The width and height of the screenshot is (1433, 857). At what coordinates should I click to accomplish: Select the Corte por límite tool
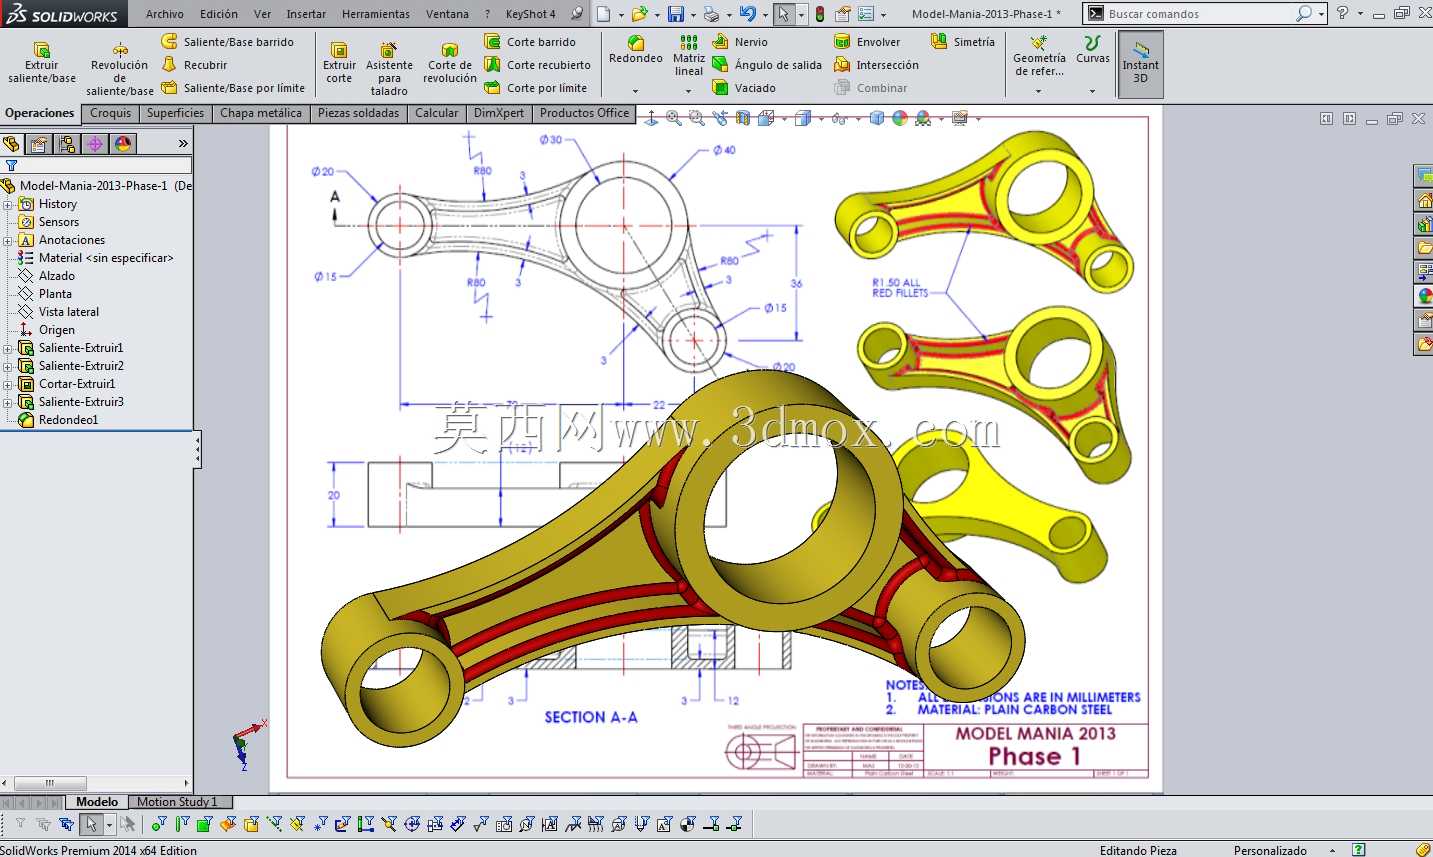point(536,88)
